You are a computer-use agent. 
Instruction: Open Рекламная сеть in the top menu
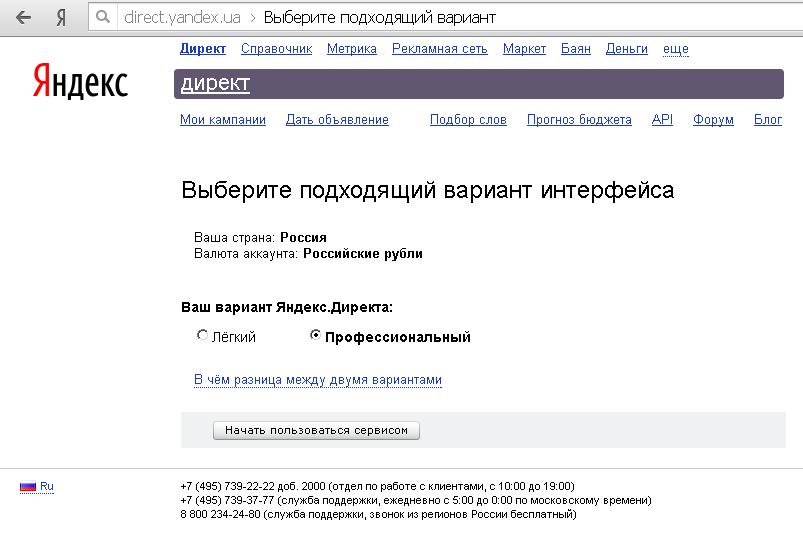pos(439,49)
